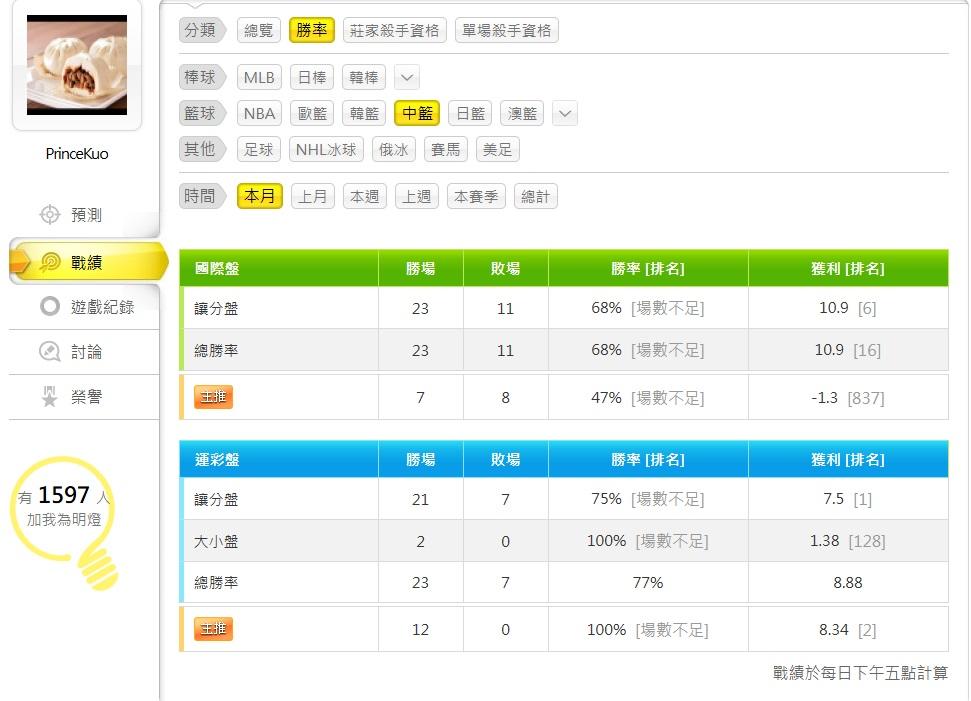Image resolution: width=971 pixels, height=701 pixels.
Task: Set time range to 本賽季
Action: pyautogui.click(x=476, y=196)
